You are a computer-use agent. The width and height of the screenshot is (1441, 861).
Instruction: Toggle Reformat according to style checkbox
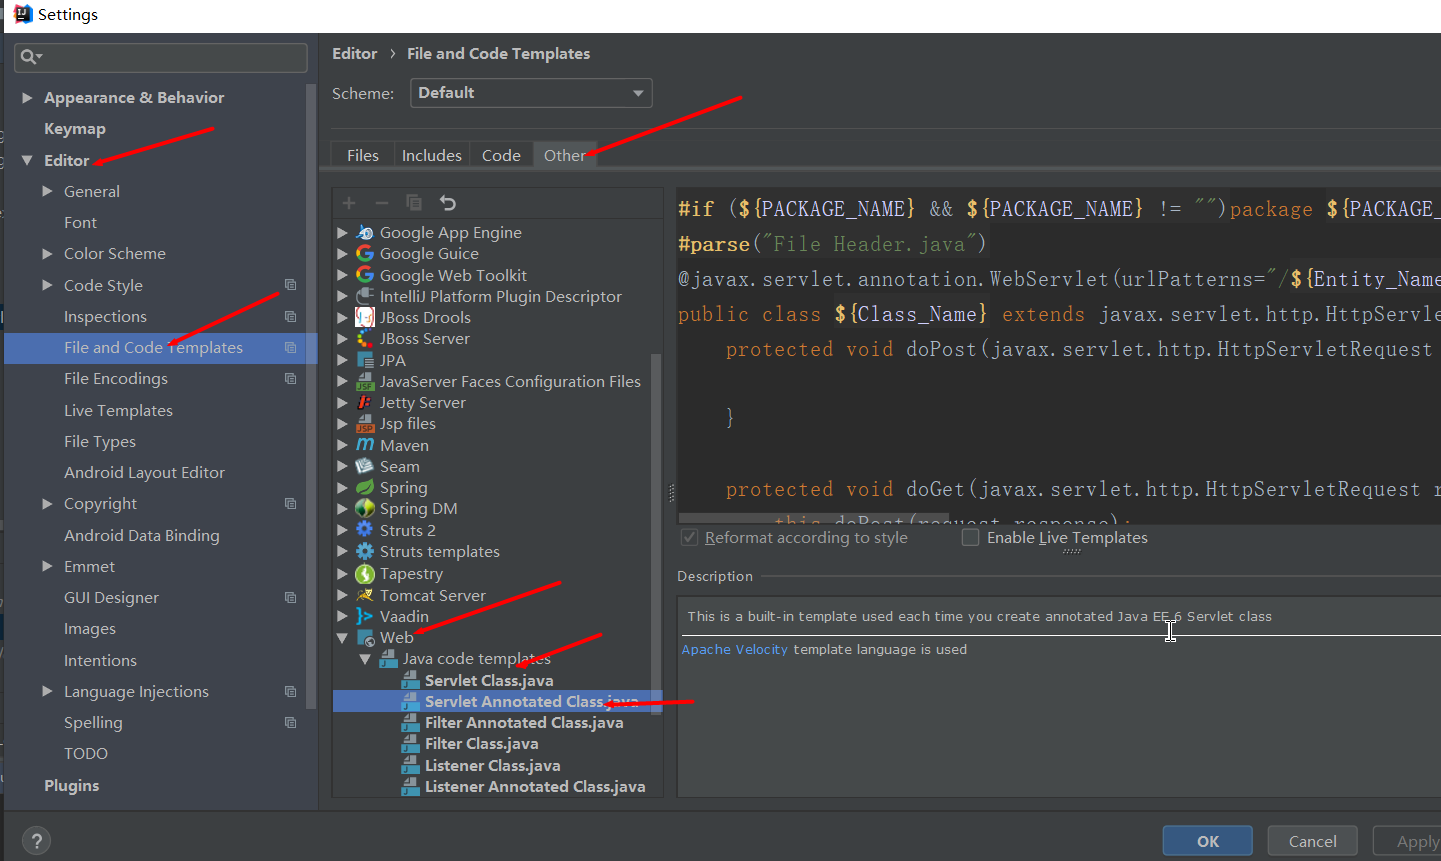689,538
